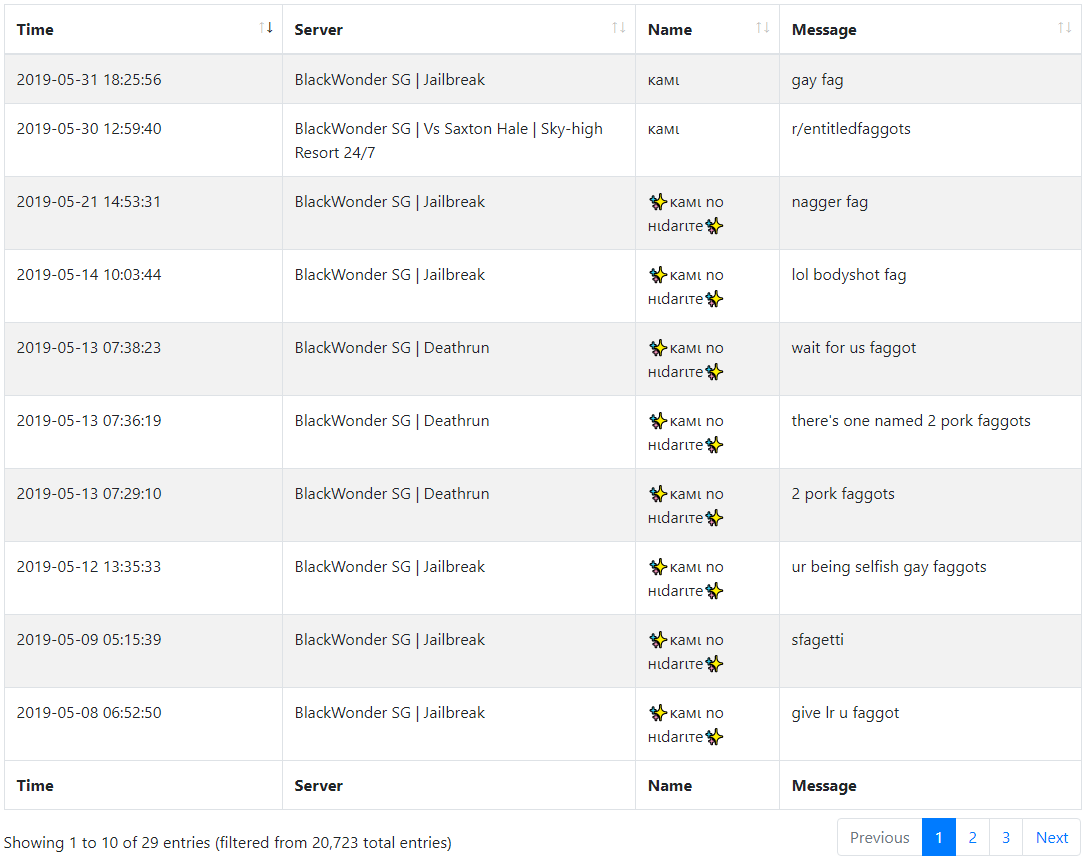The width and height of the screenshot is (1085, 860).
Task: Go to page 2 of results
Action: [972, 837]
